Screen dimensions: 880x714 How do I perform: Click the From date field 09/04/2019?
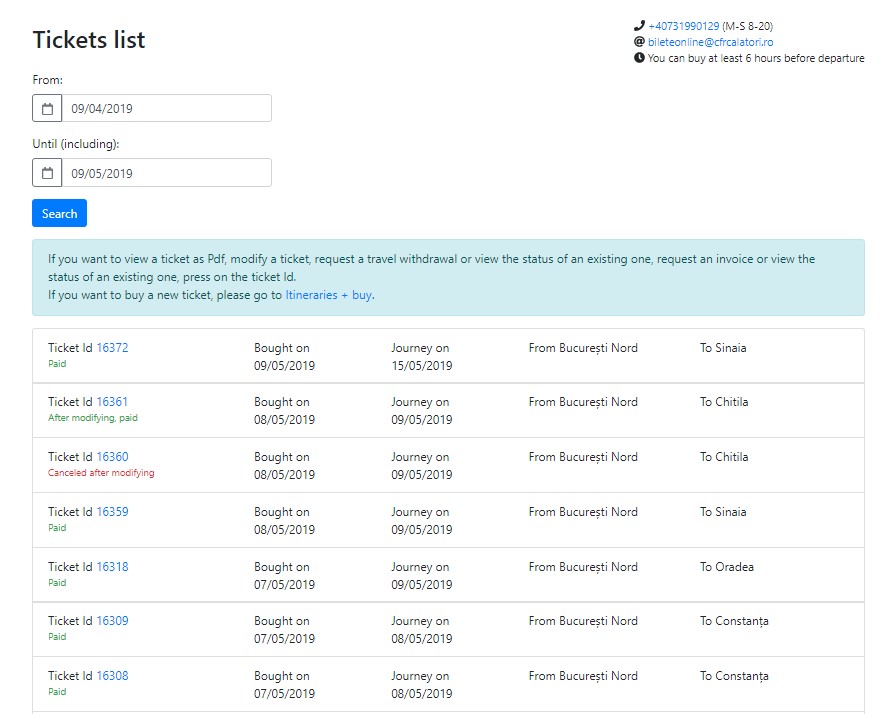tap(167, 108)
